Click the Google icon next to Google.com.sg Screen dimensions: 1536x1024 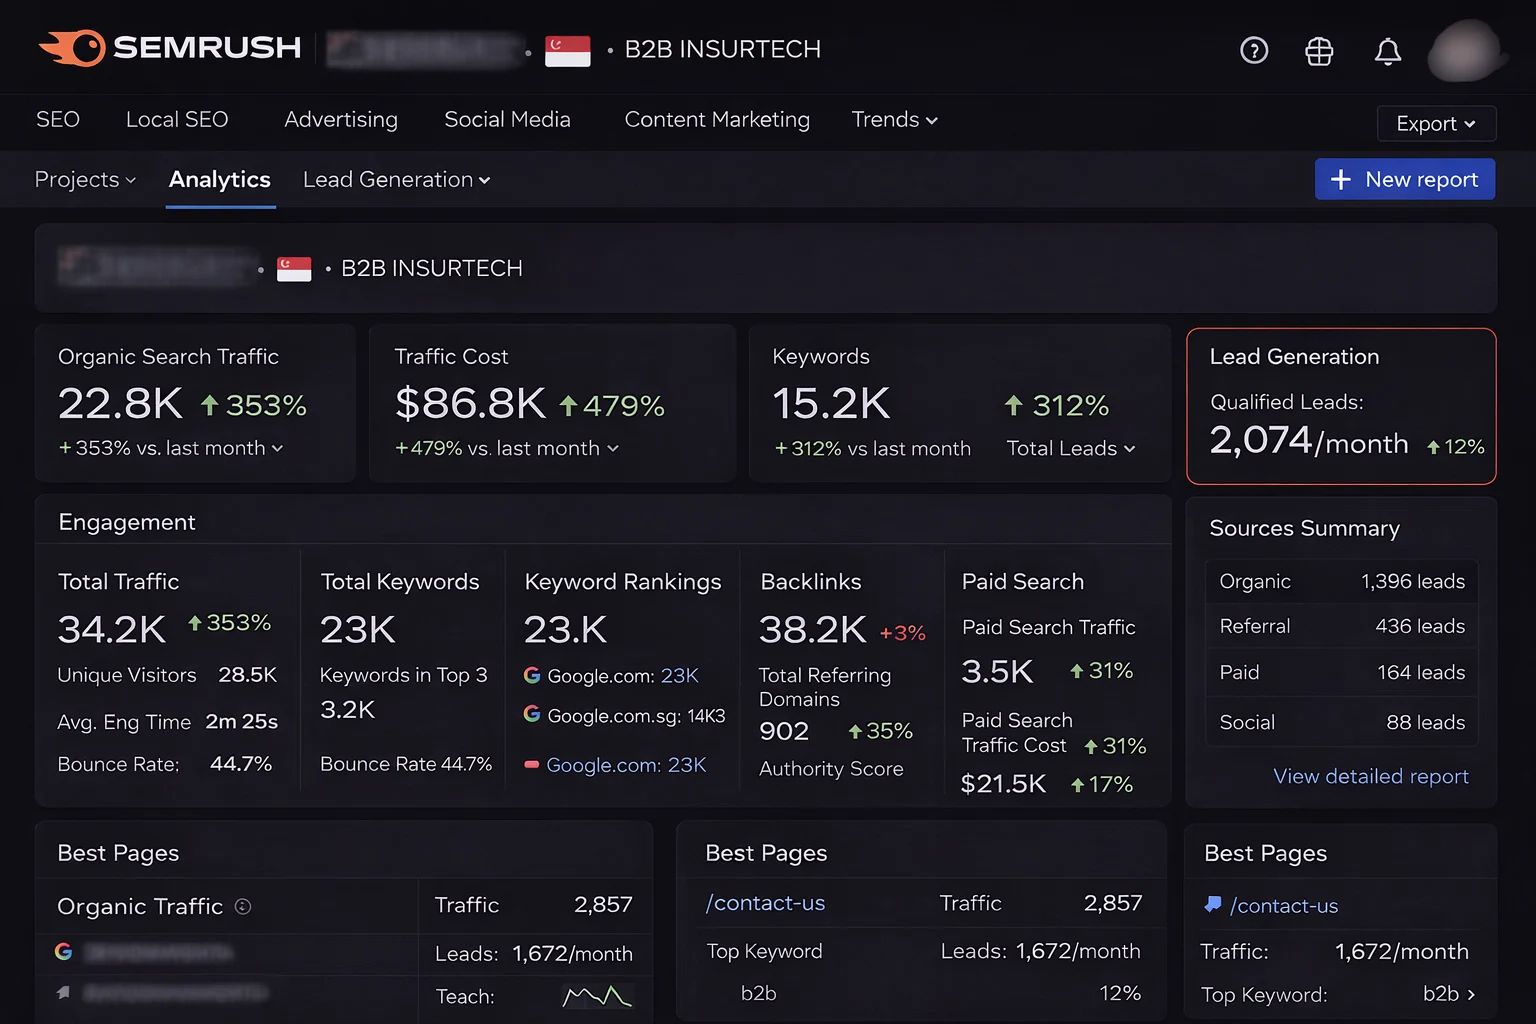point(532,714)
